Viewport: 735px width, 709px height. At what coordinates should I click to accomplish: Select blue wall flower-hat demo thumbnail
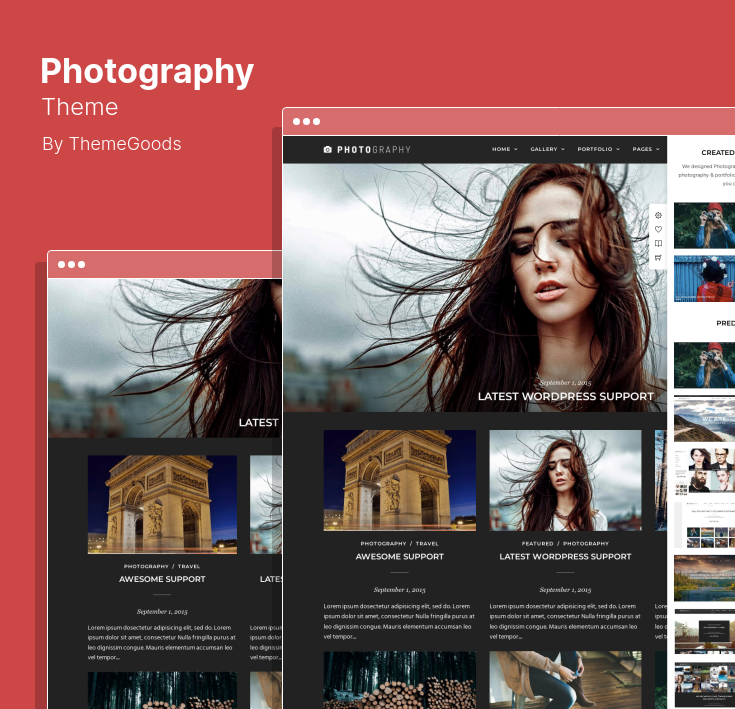point(705,278)
